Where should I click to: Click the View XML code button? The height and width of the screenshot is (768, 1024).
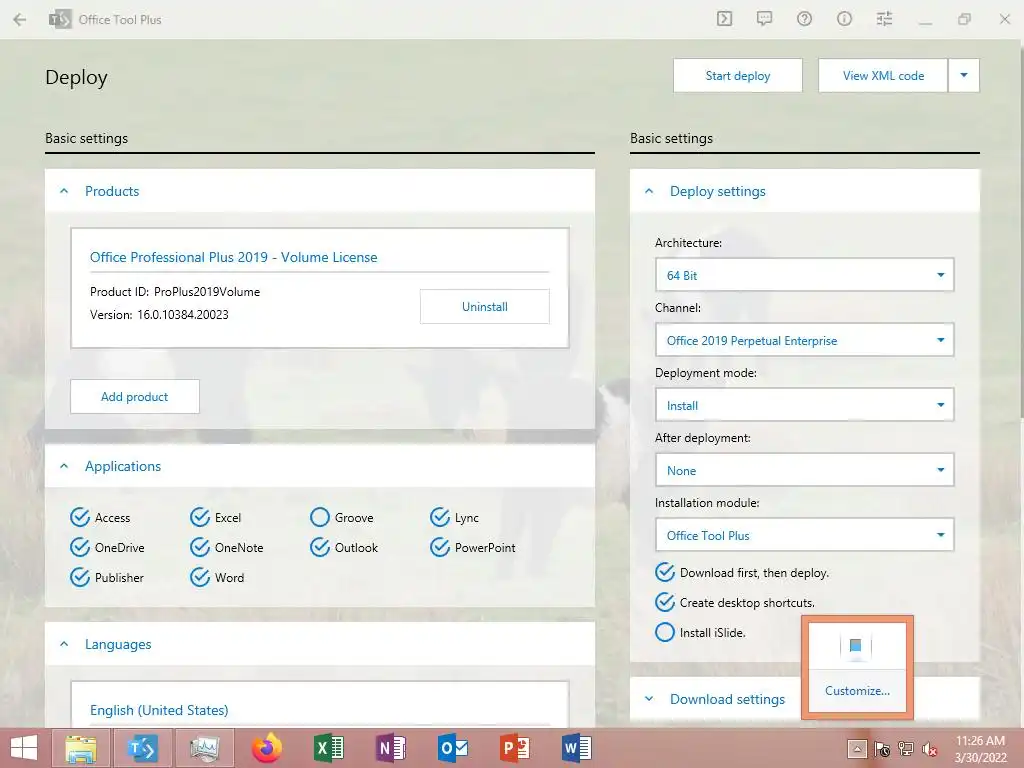(x=883, y=75)
